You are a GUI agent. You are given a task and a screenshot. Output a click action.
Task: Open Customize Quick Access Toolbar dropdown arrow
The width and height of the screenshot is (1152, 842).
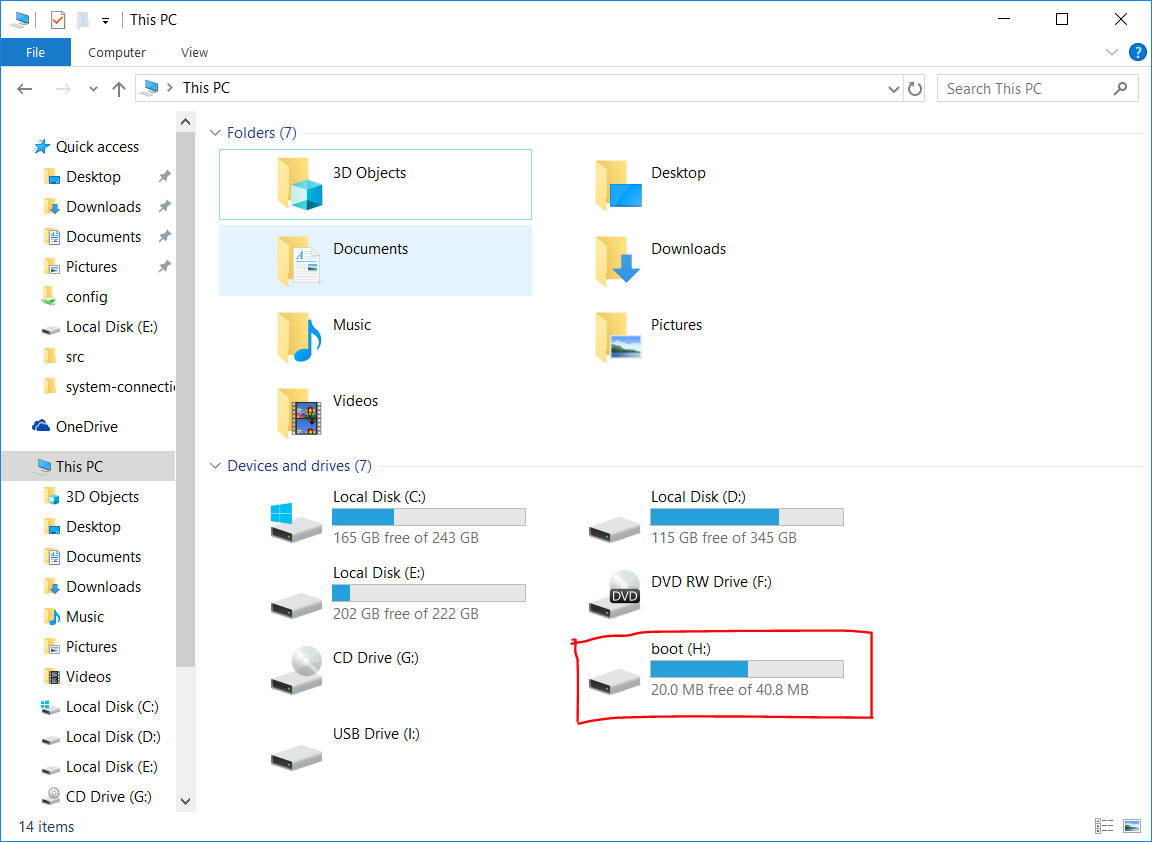[106, 21]
